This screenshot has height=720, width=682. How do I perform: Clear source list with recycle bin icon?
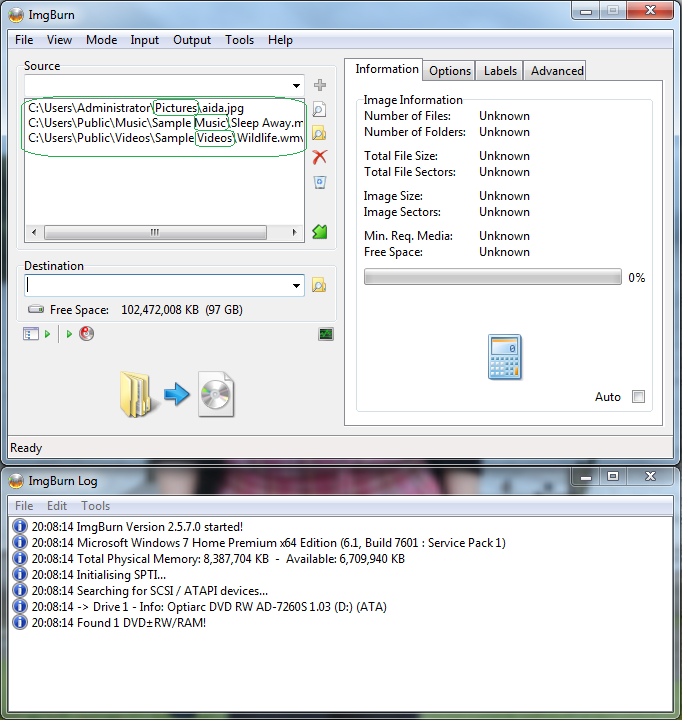point(320,182)
